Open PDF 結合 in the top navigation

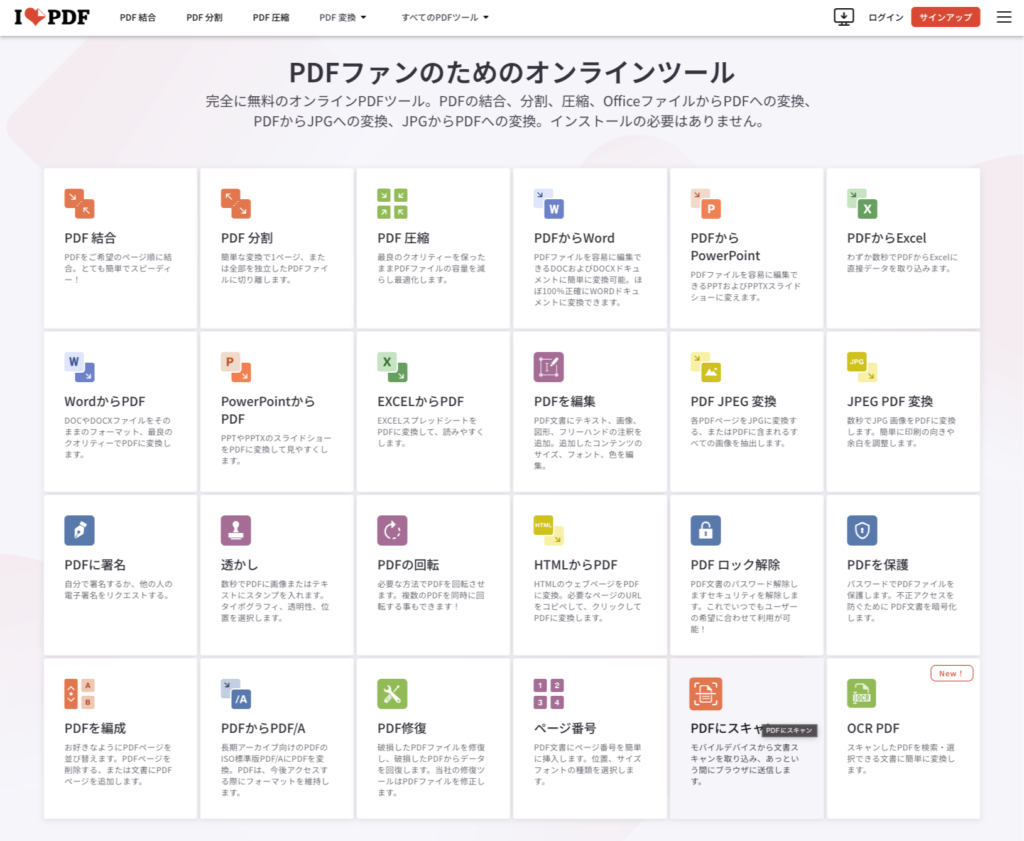(137, 18)
